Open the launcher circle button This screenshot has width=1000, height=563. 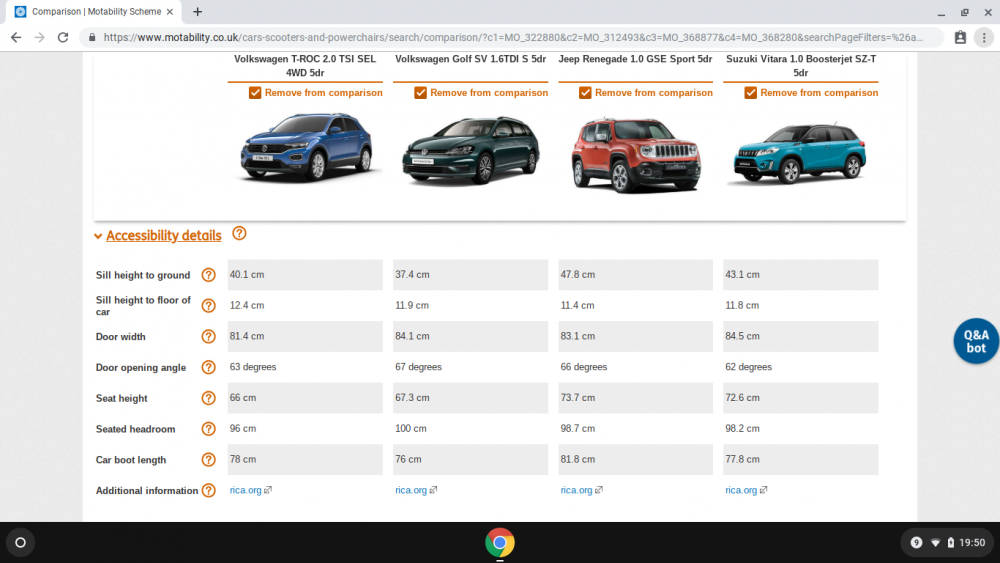[20, 543]
